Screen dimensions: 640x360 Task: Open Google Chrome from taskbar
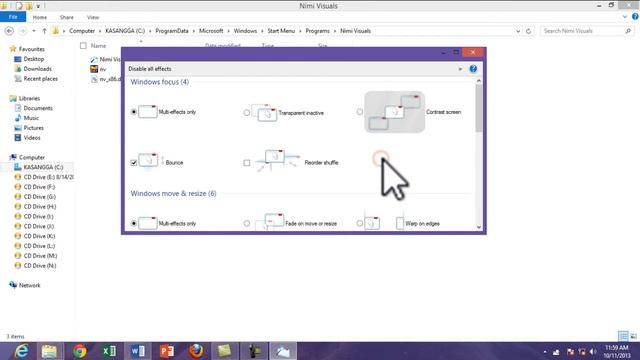[80, 351]
